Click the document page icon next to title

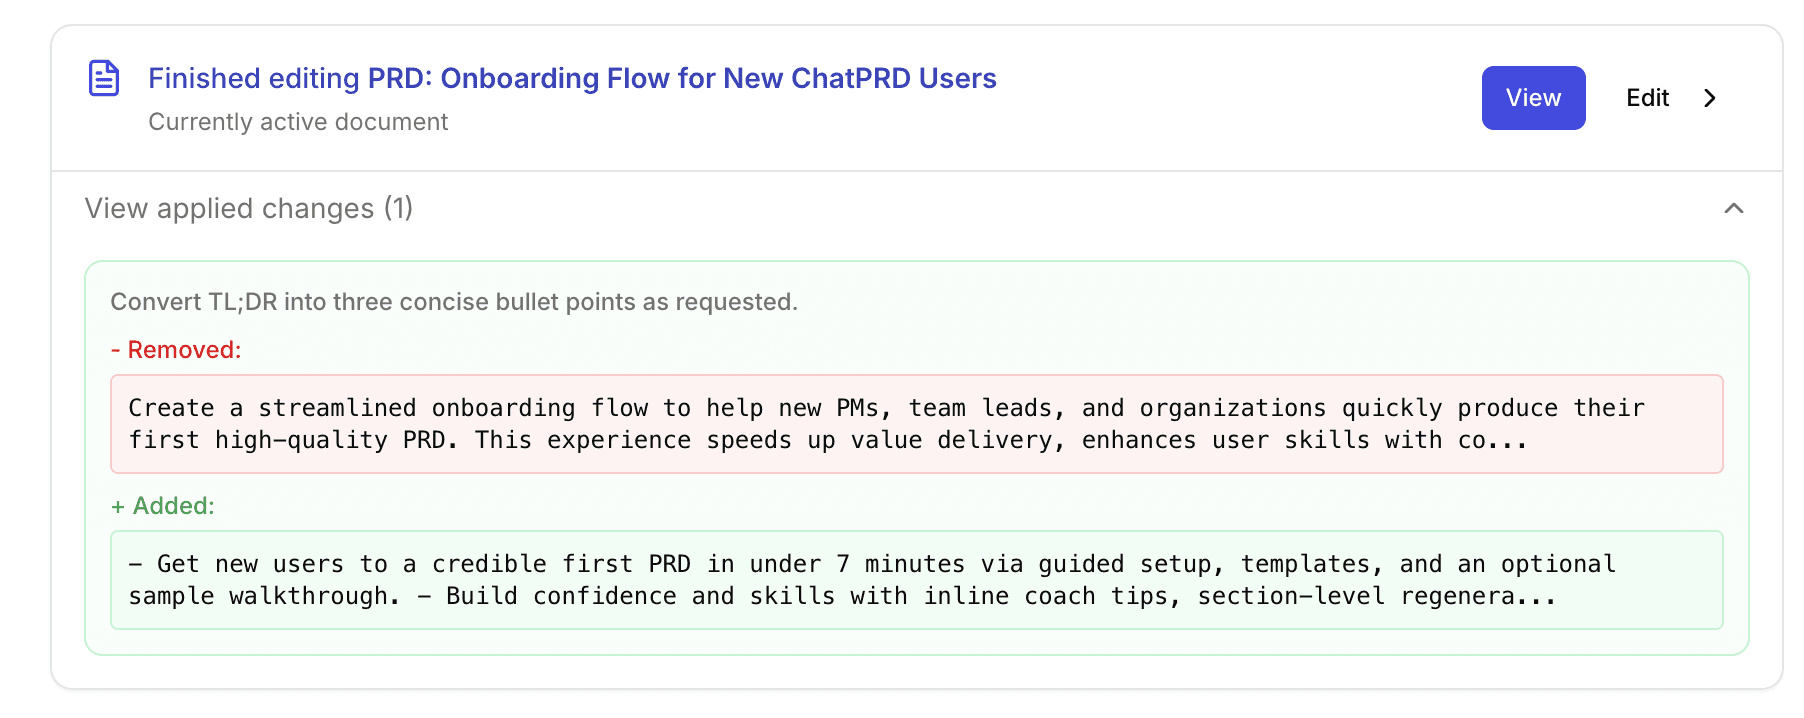click(x=104, y=77)
